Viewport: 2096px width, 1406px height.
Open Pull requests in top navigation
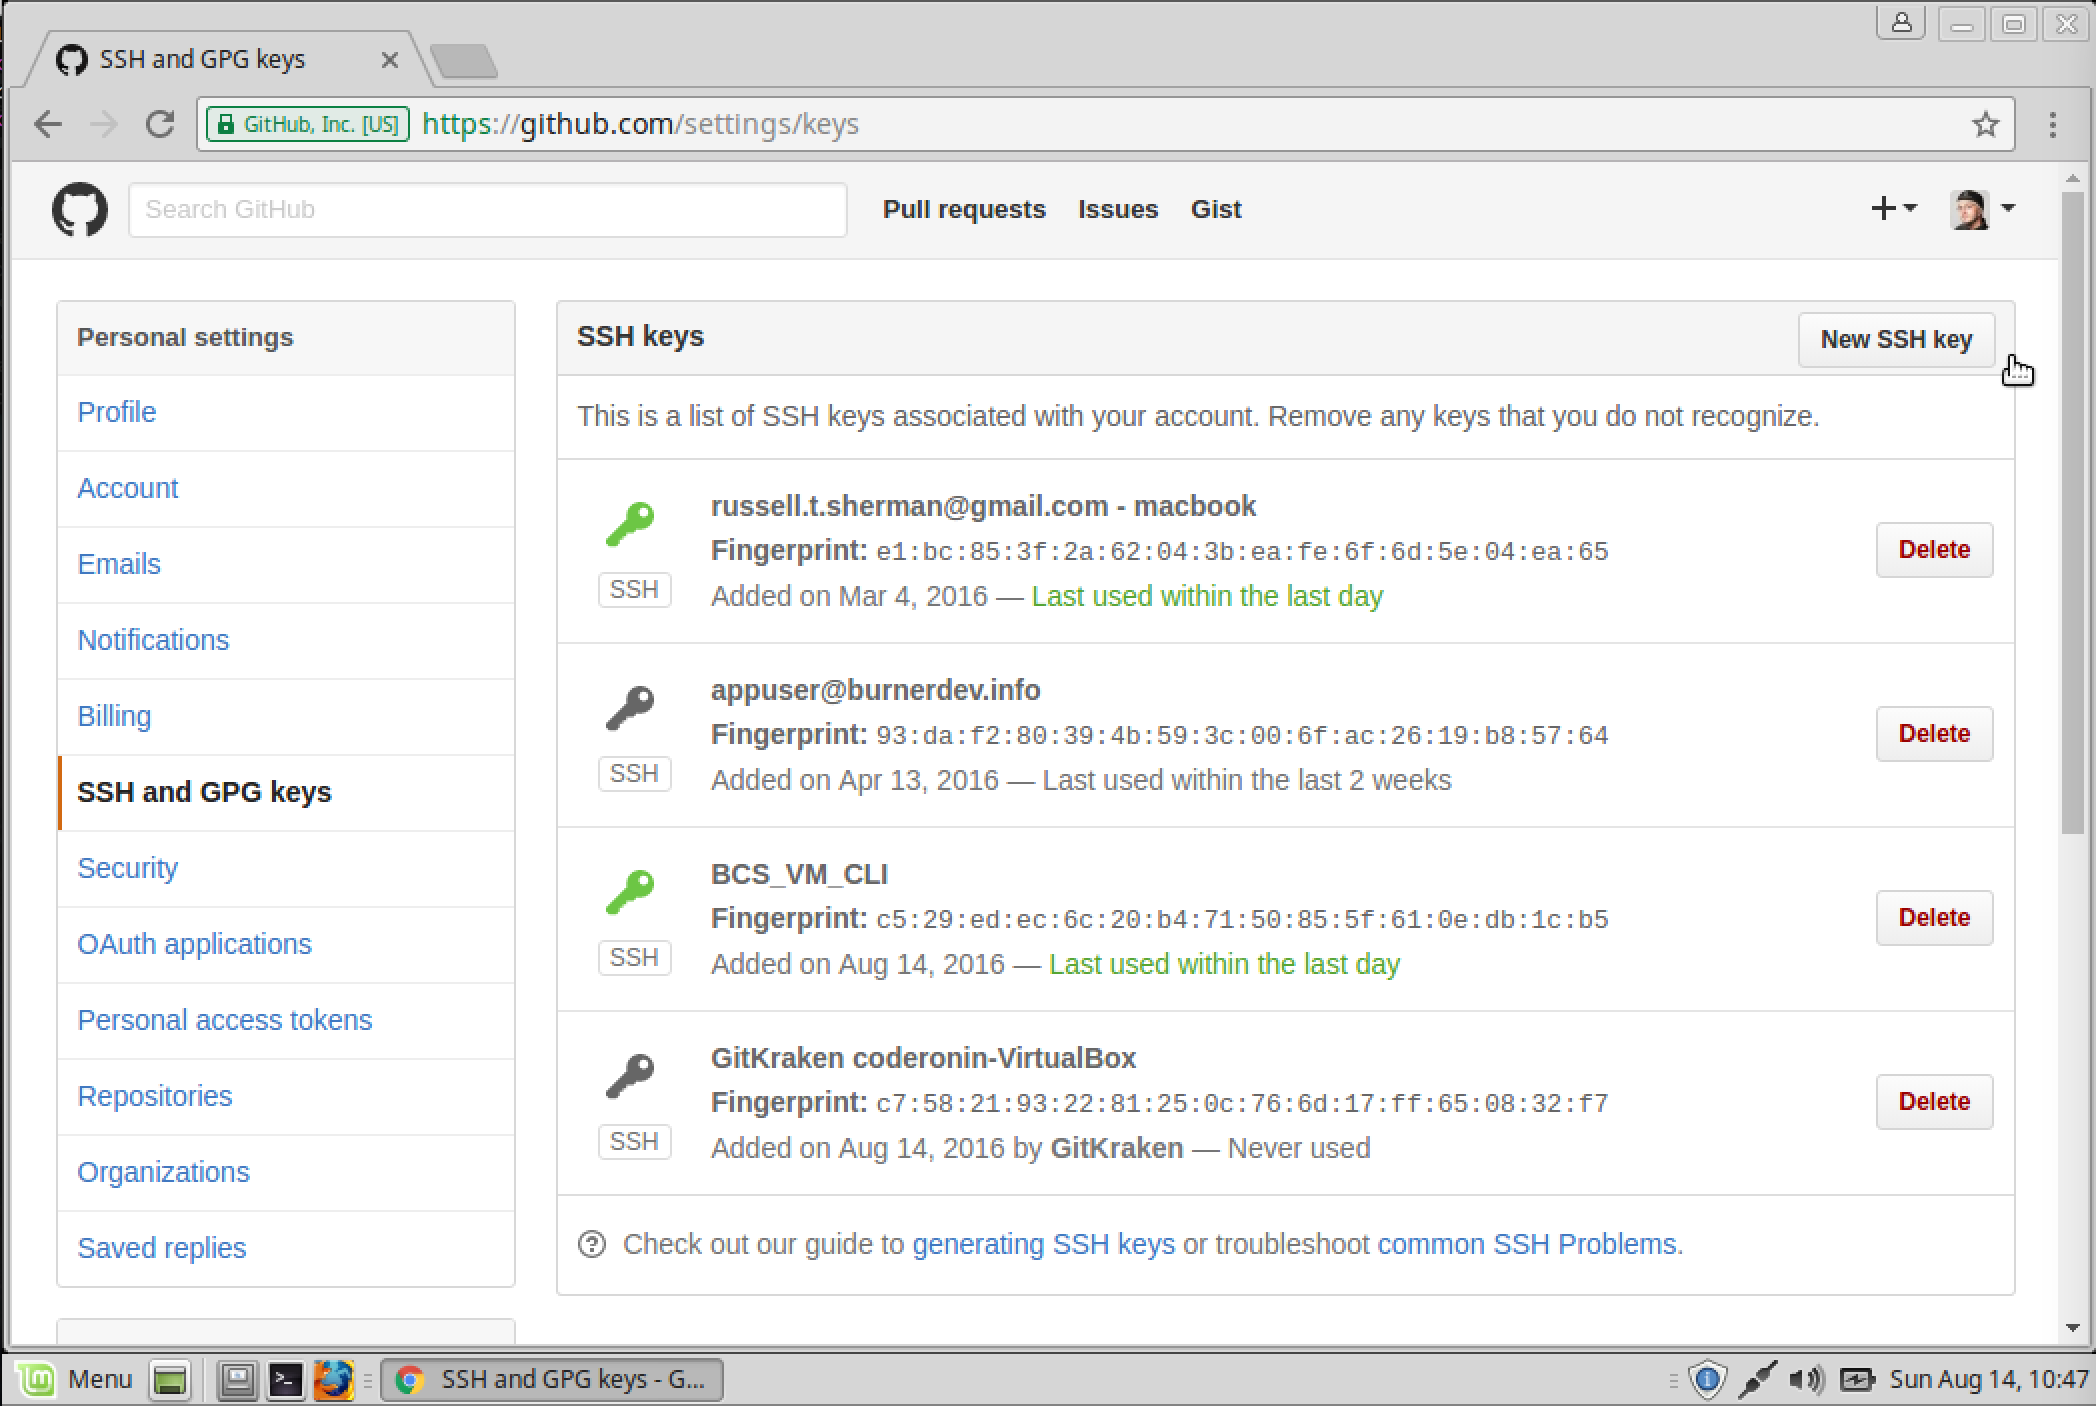[x=964, y=209]
